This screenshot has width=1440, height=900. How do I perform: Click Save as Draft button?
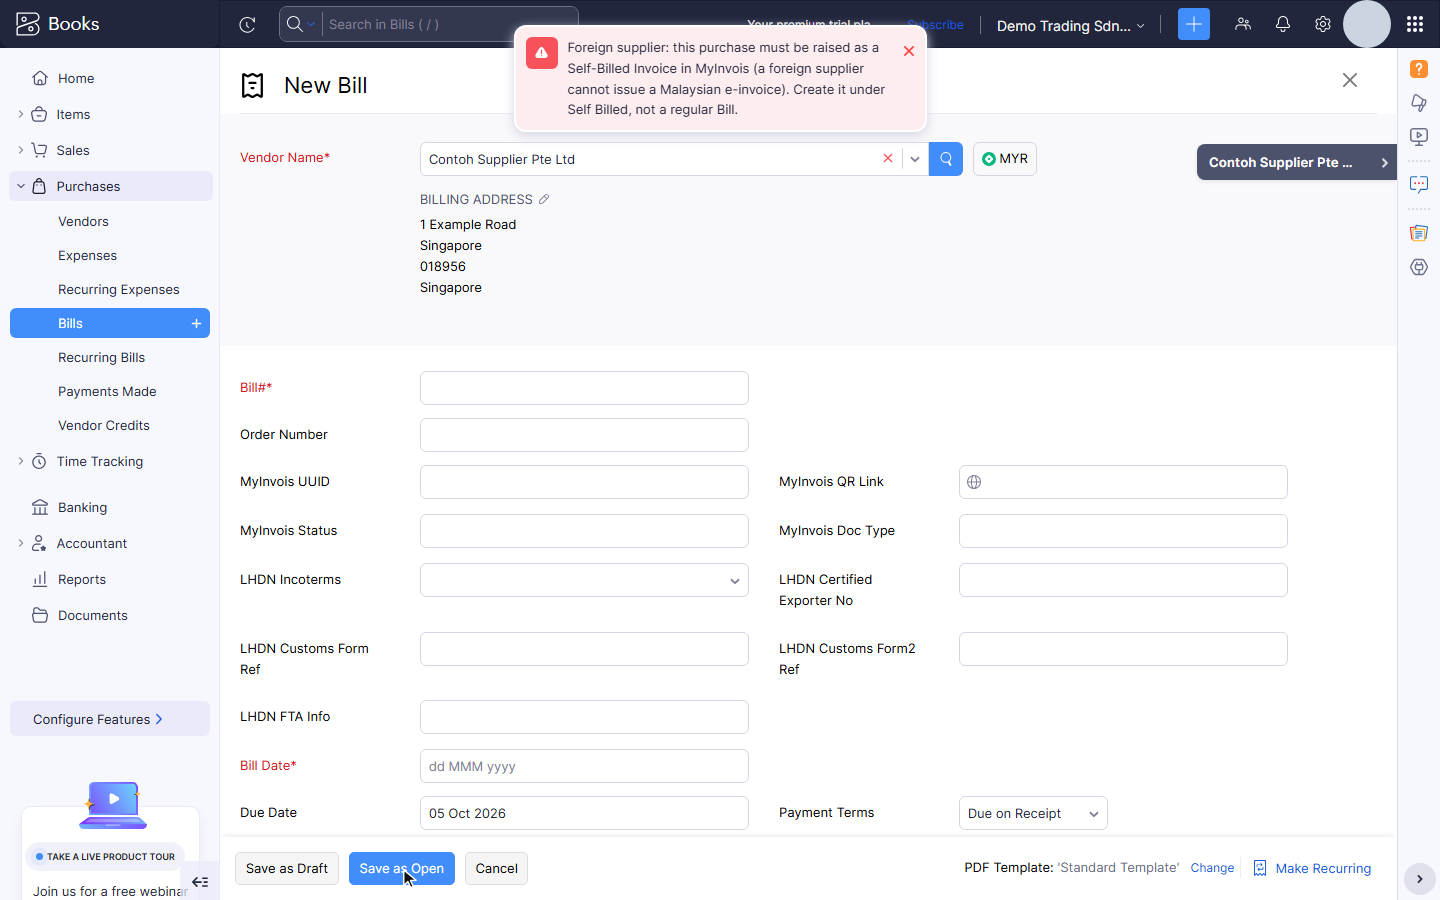point(287,868)
